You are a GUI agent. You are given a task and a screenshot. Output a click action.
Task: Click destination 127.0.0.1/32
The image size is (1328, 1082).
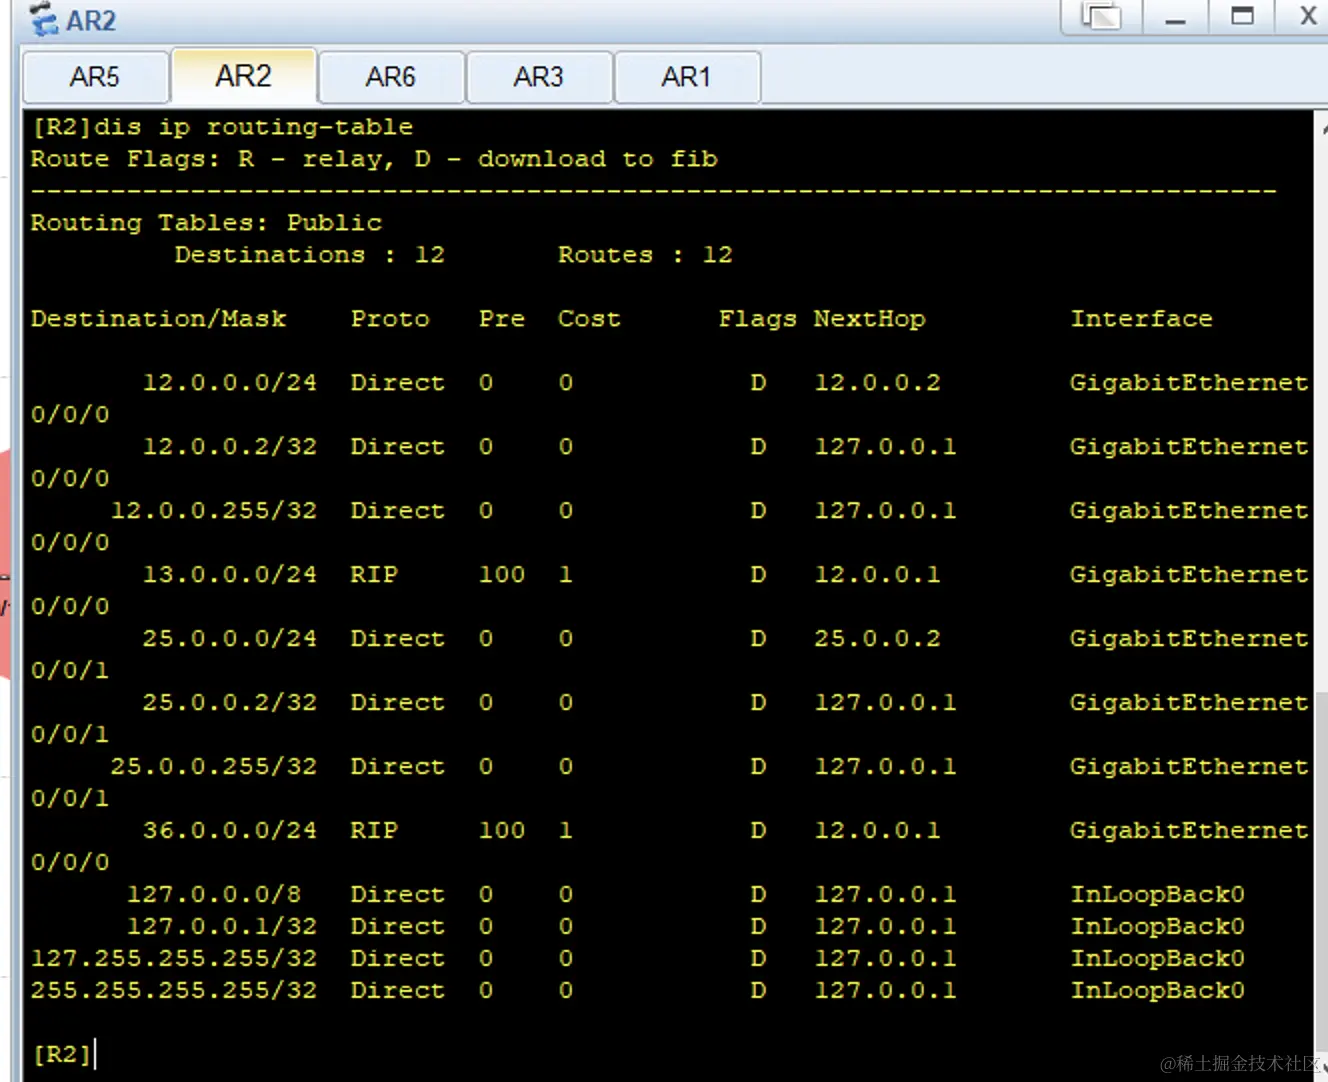(222, 926)
